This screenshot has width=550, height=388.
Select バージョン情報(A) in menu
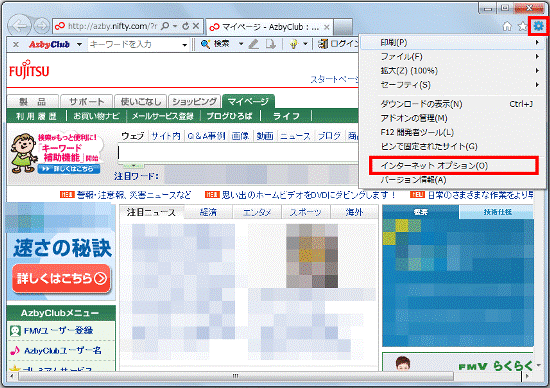pos(451,180)
